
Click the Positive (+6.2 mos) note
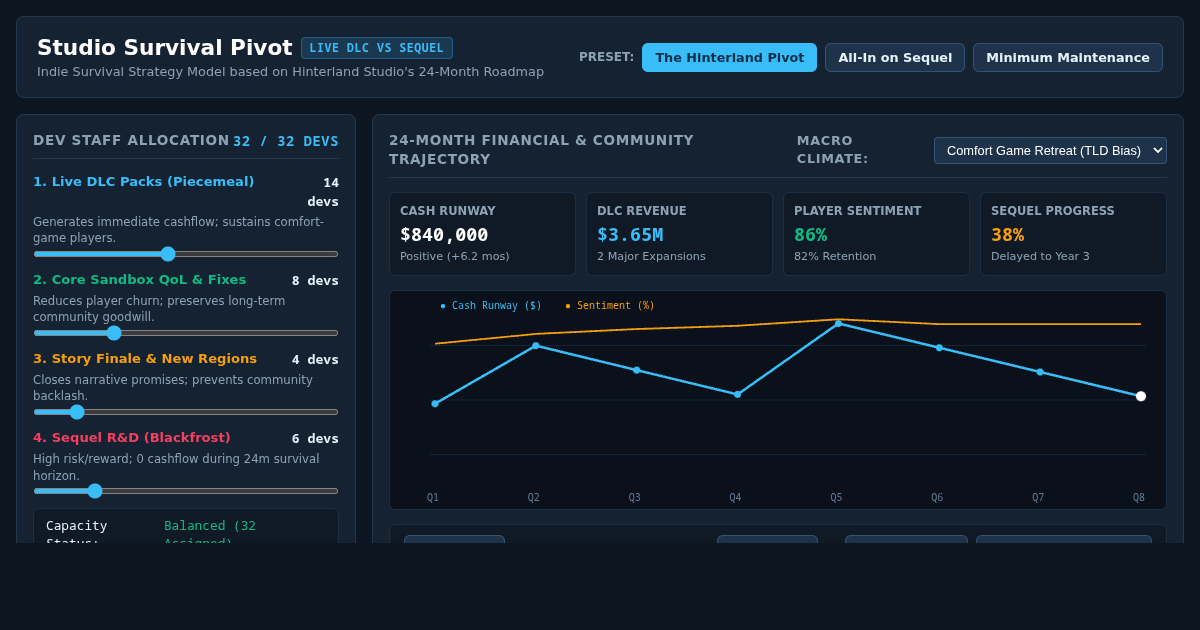click(455, 257)
